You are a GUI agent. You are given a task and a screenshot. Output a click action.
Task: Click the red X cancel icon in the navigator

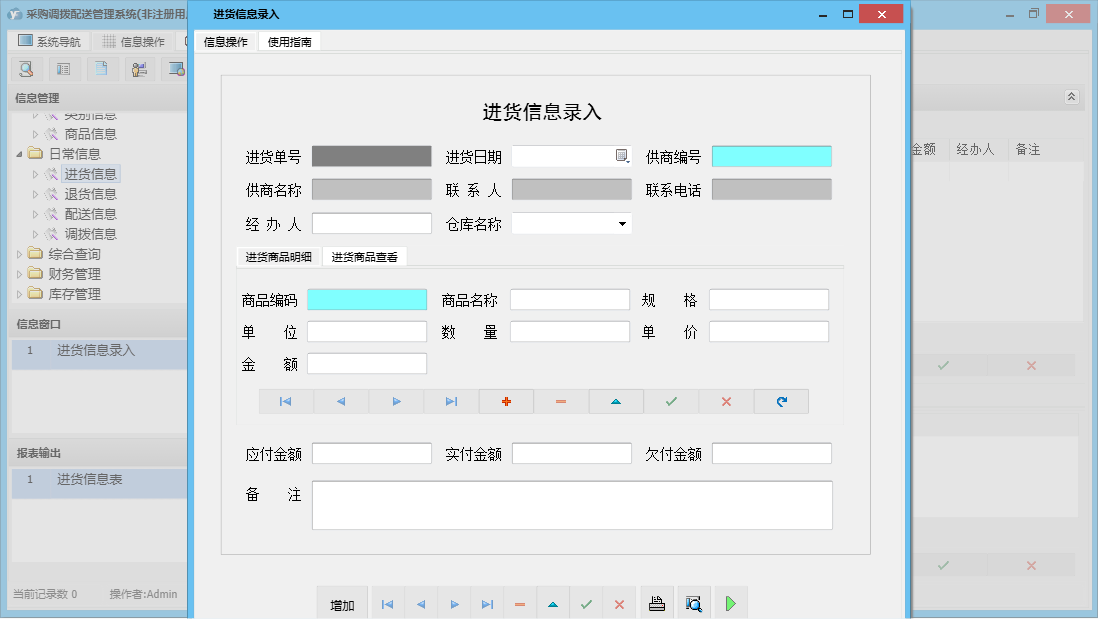coord(729,400)
